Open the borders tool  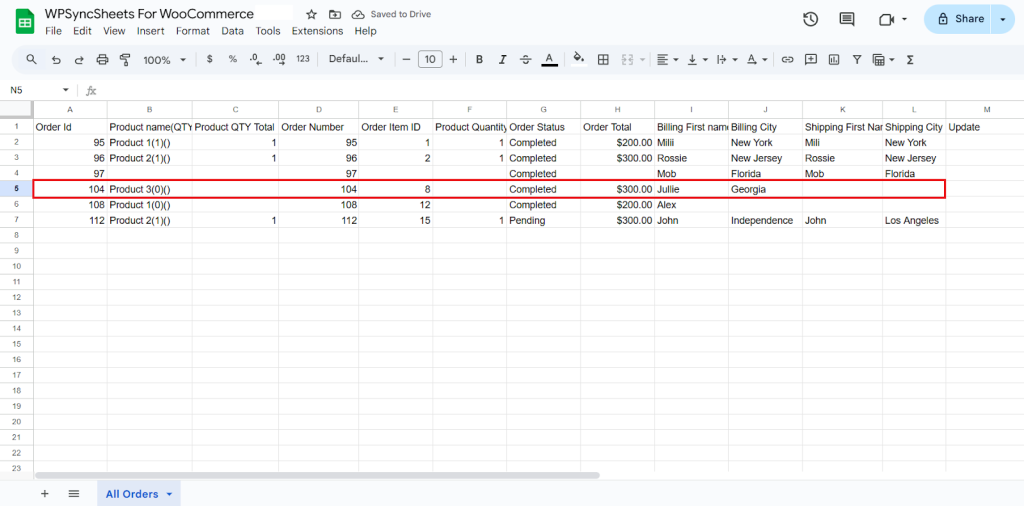point(603,59)
